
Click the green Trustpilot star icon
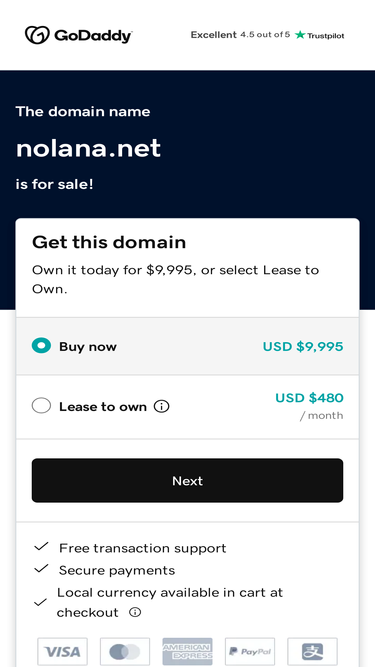[300, 35]
